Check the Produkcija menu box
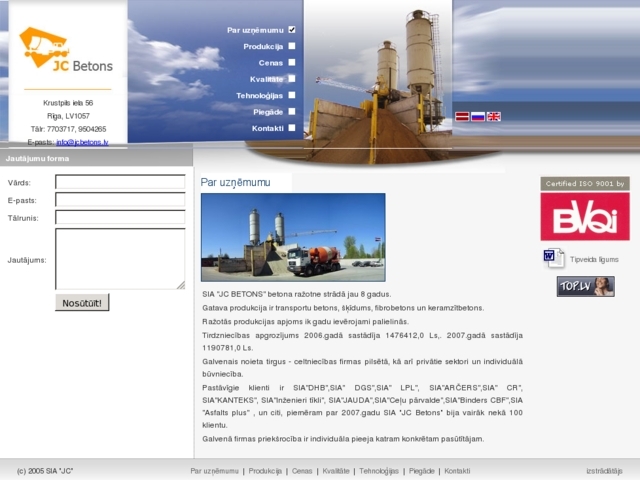The width and height of the screenshot is (640, 480). click(292, 46)
